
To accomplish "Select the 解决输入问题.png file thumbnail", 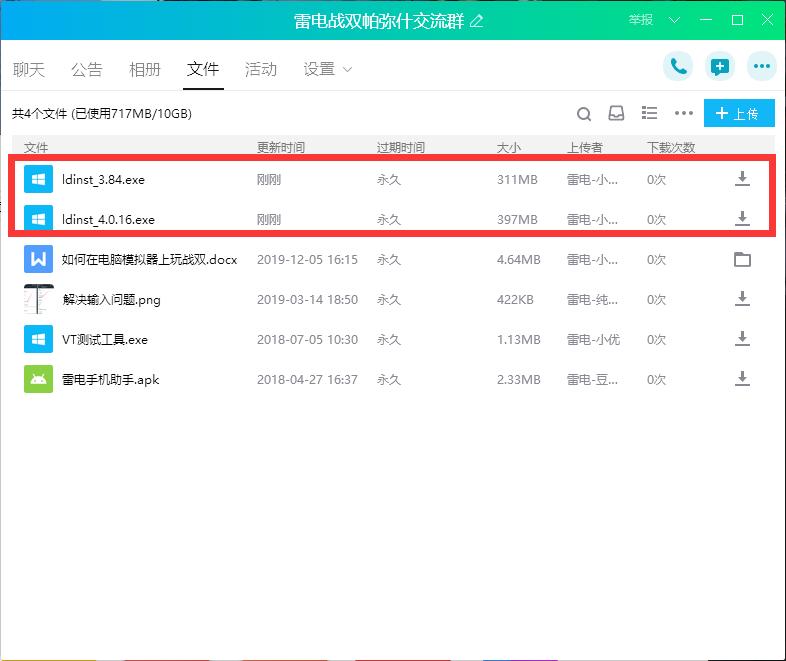I will (x=38, y=299).
